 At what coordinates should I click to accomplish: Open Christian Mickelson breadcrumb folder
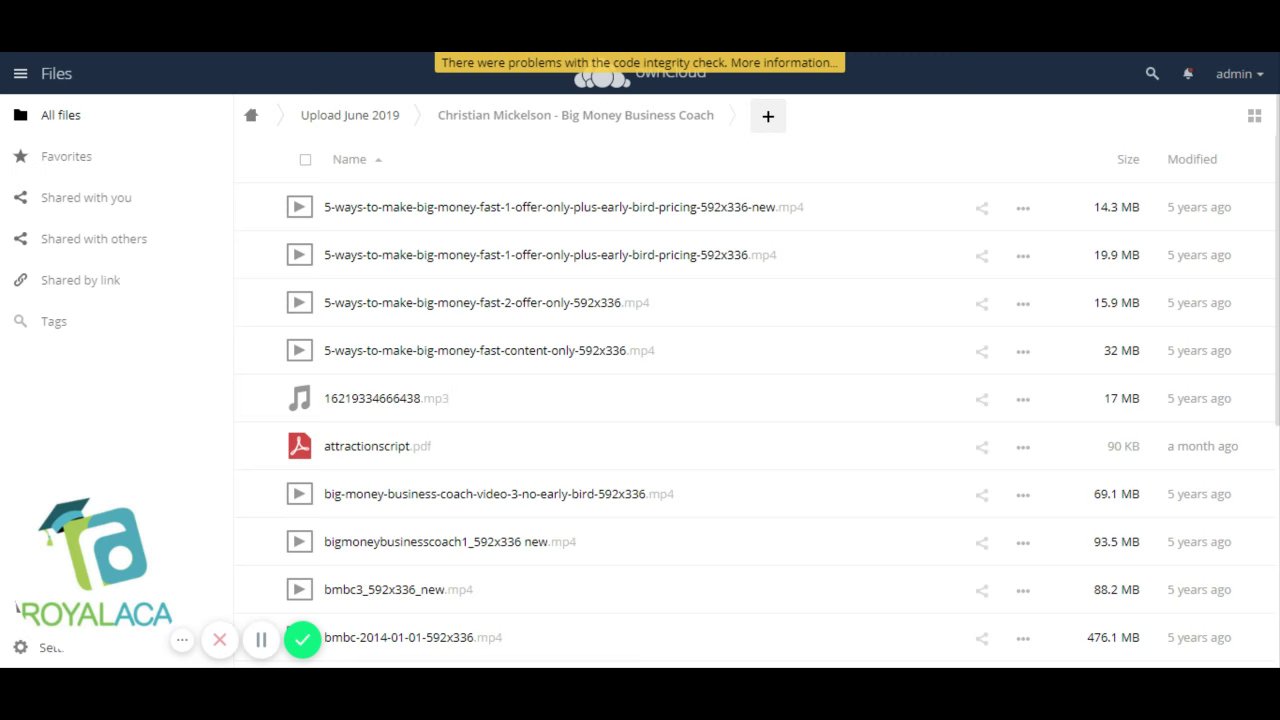tap(576, 115)
